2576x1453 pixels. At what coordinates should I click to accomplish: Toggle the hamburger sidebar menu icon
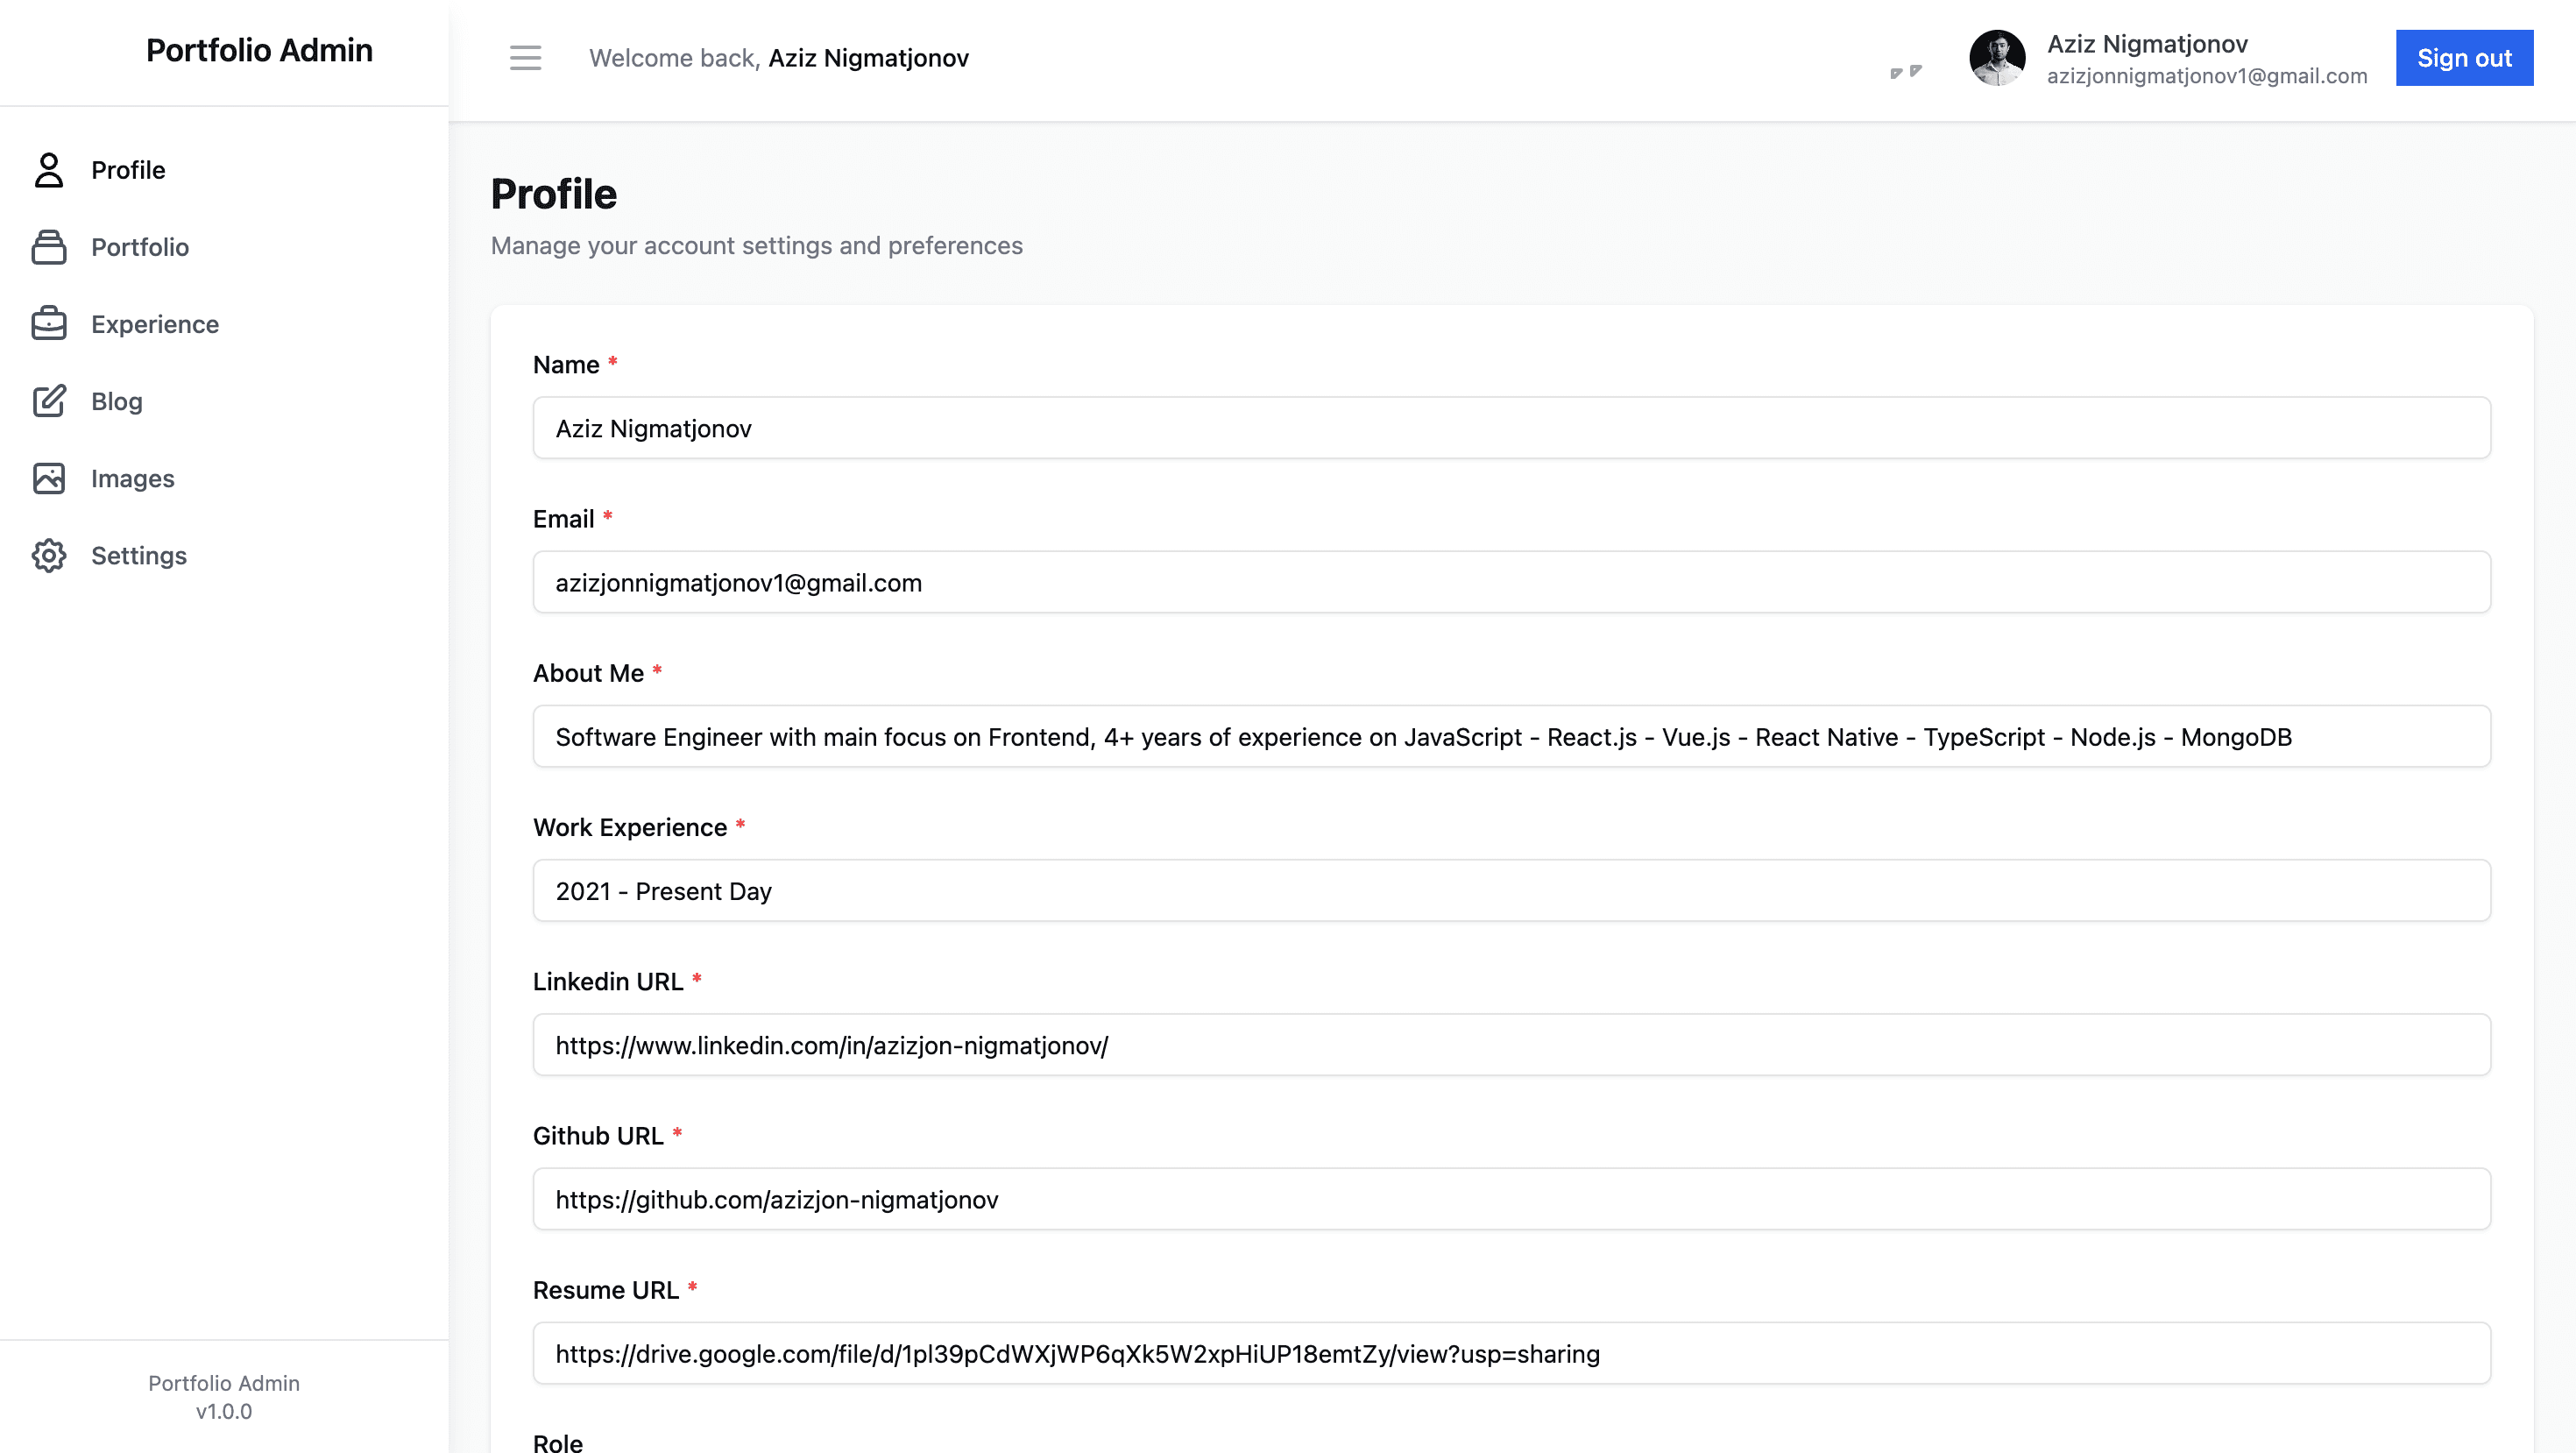pyautogui.click(x=525, y=58)
